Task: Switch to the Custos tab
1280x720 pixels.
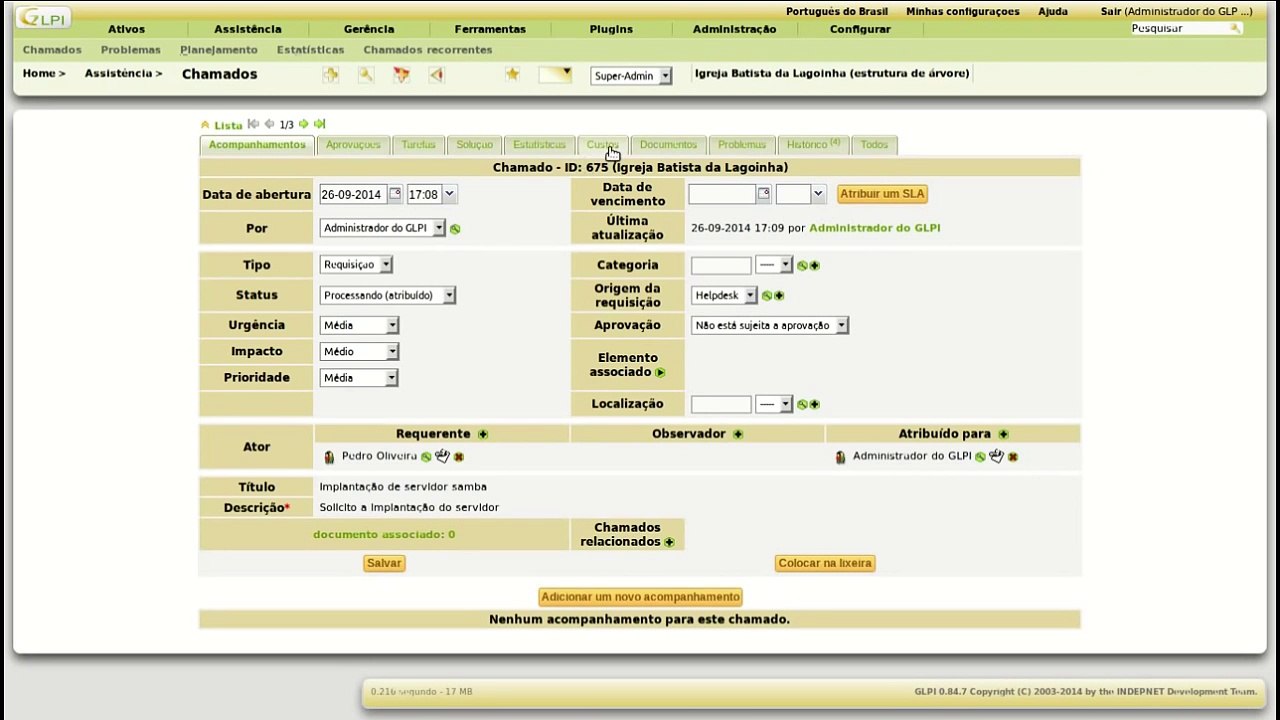Action: [x=603, y=145]
